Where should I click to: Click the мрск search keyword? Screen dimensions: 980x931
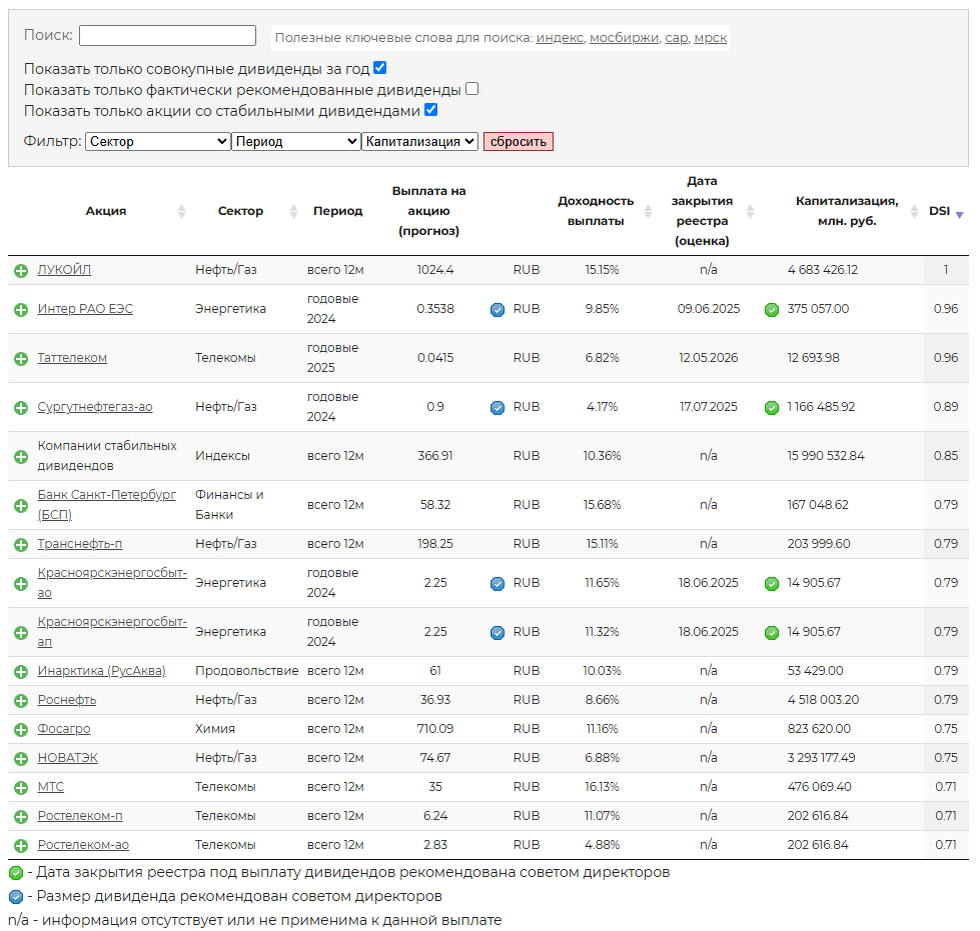(x=711, y=38)
